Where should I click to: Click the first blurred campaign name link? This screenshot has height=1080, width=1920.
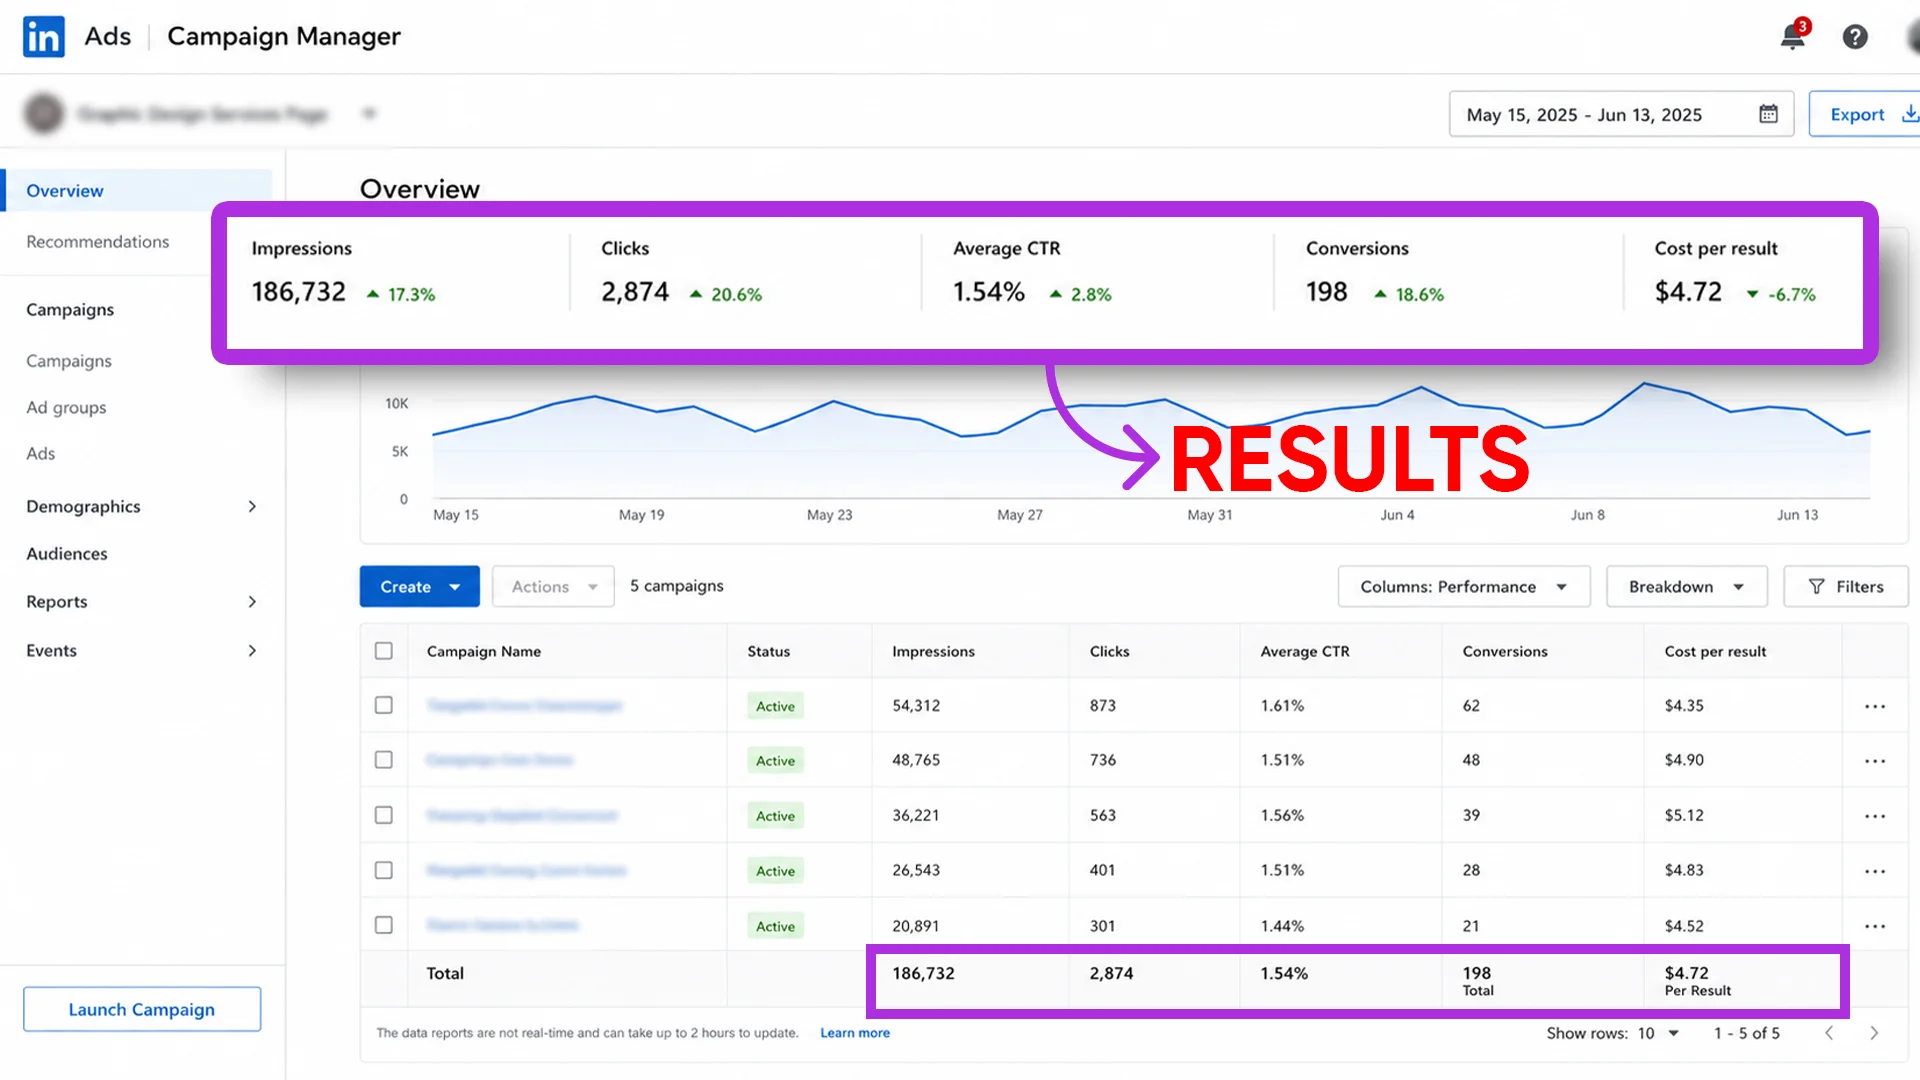click(524, 706)
